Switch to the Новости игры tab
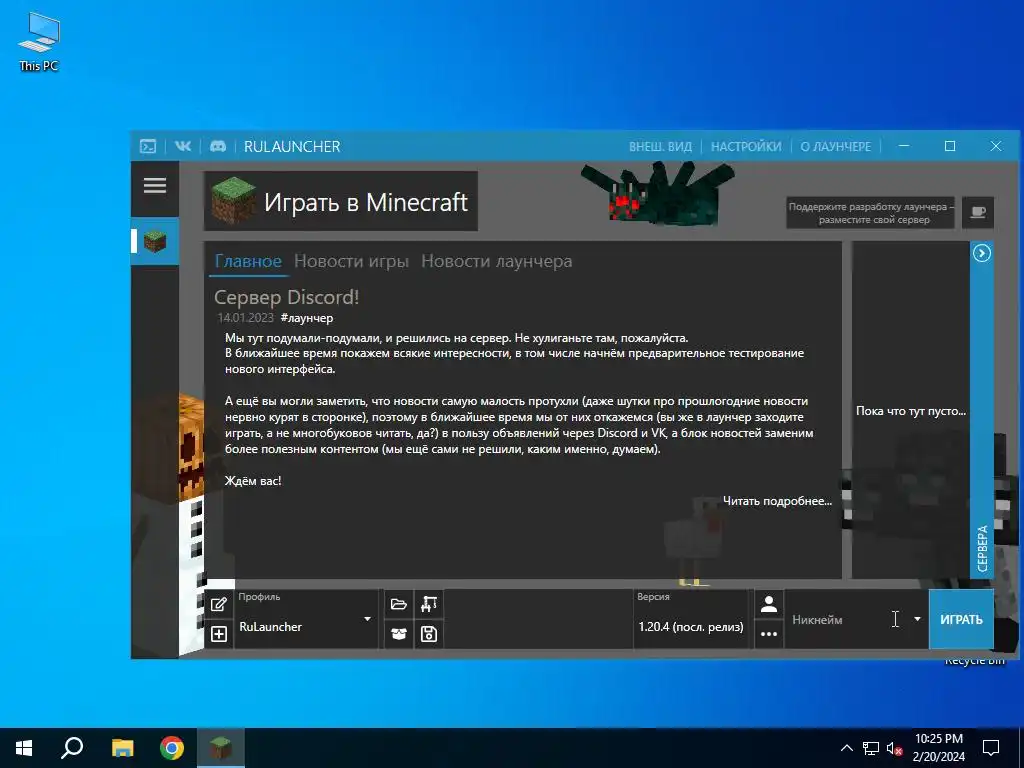This screenshot has height=768, width=1024. point(351,261)
